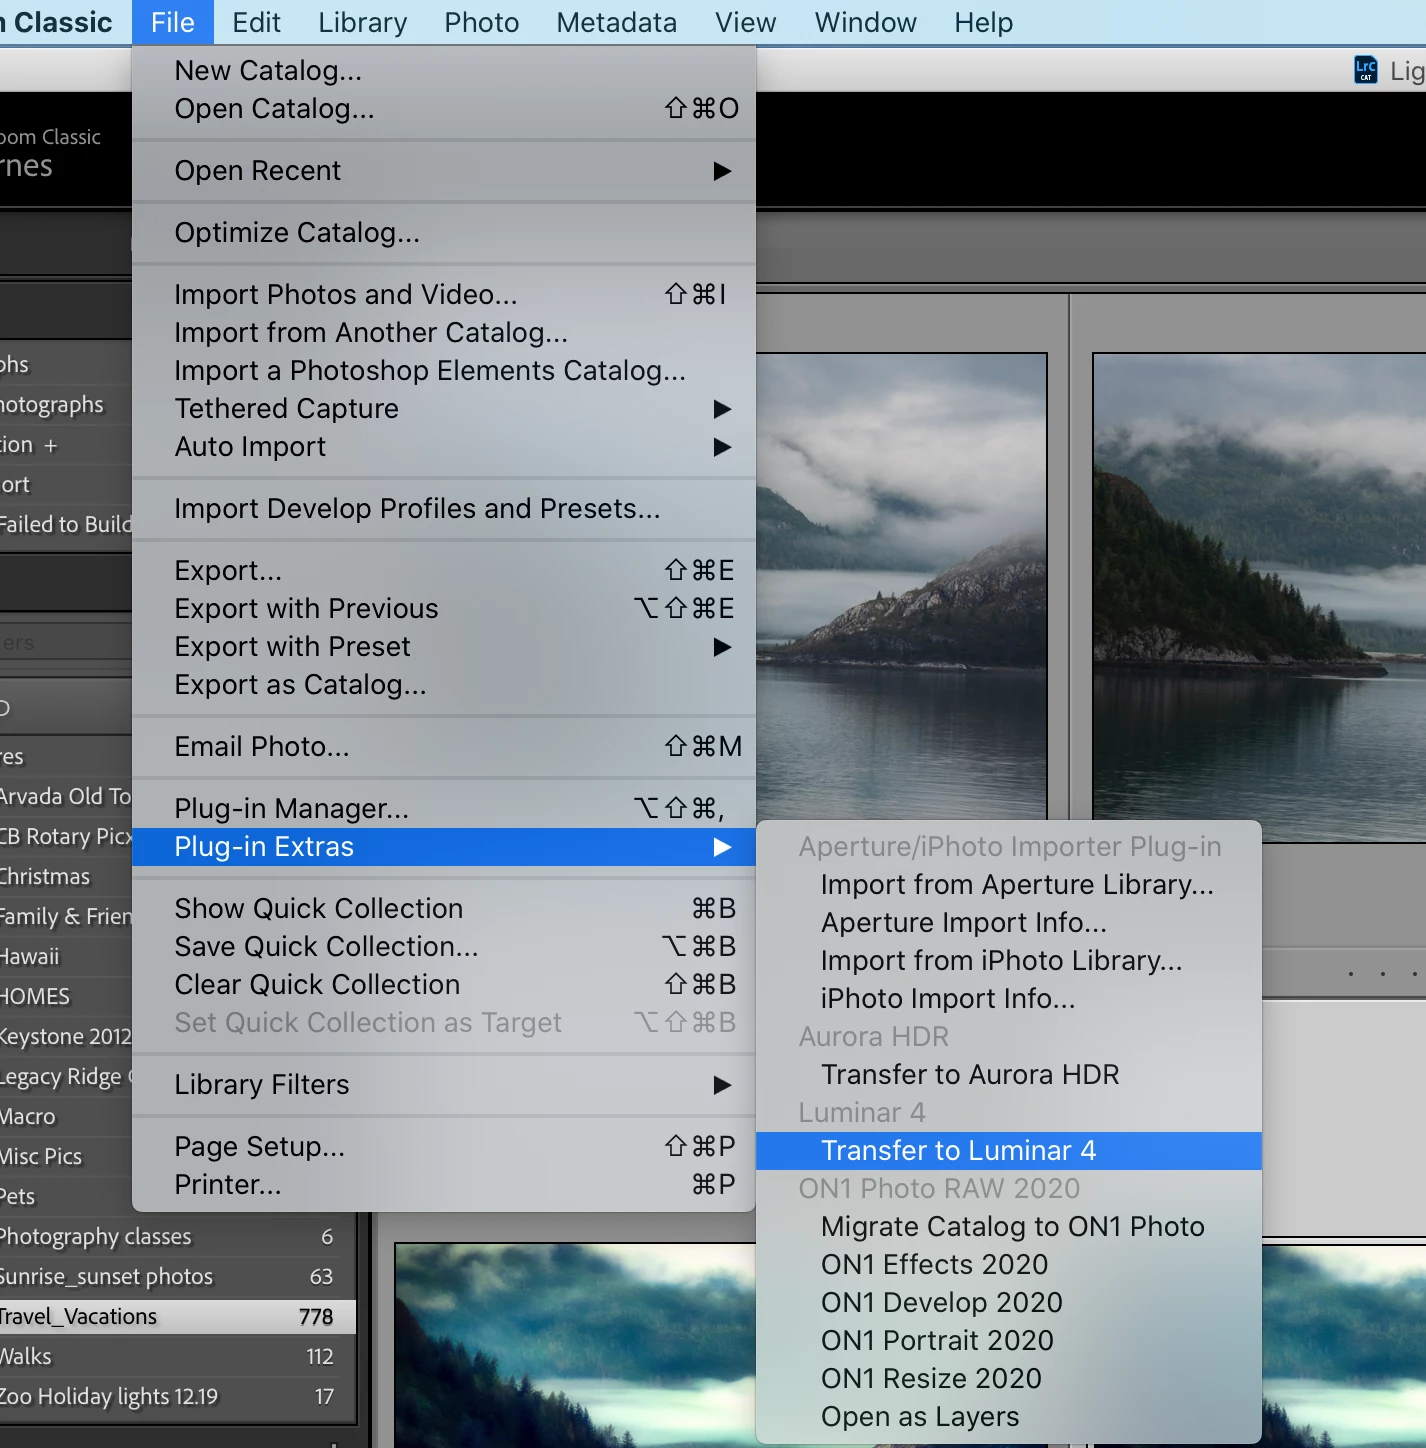Select Email Photo... menu item
The height and width of the screenshot is (1448, 1426).
click(x=444, y=746)
